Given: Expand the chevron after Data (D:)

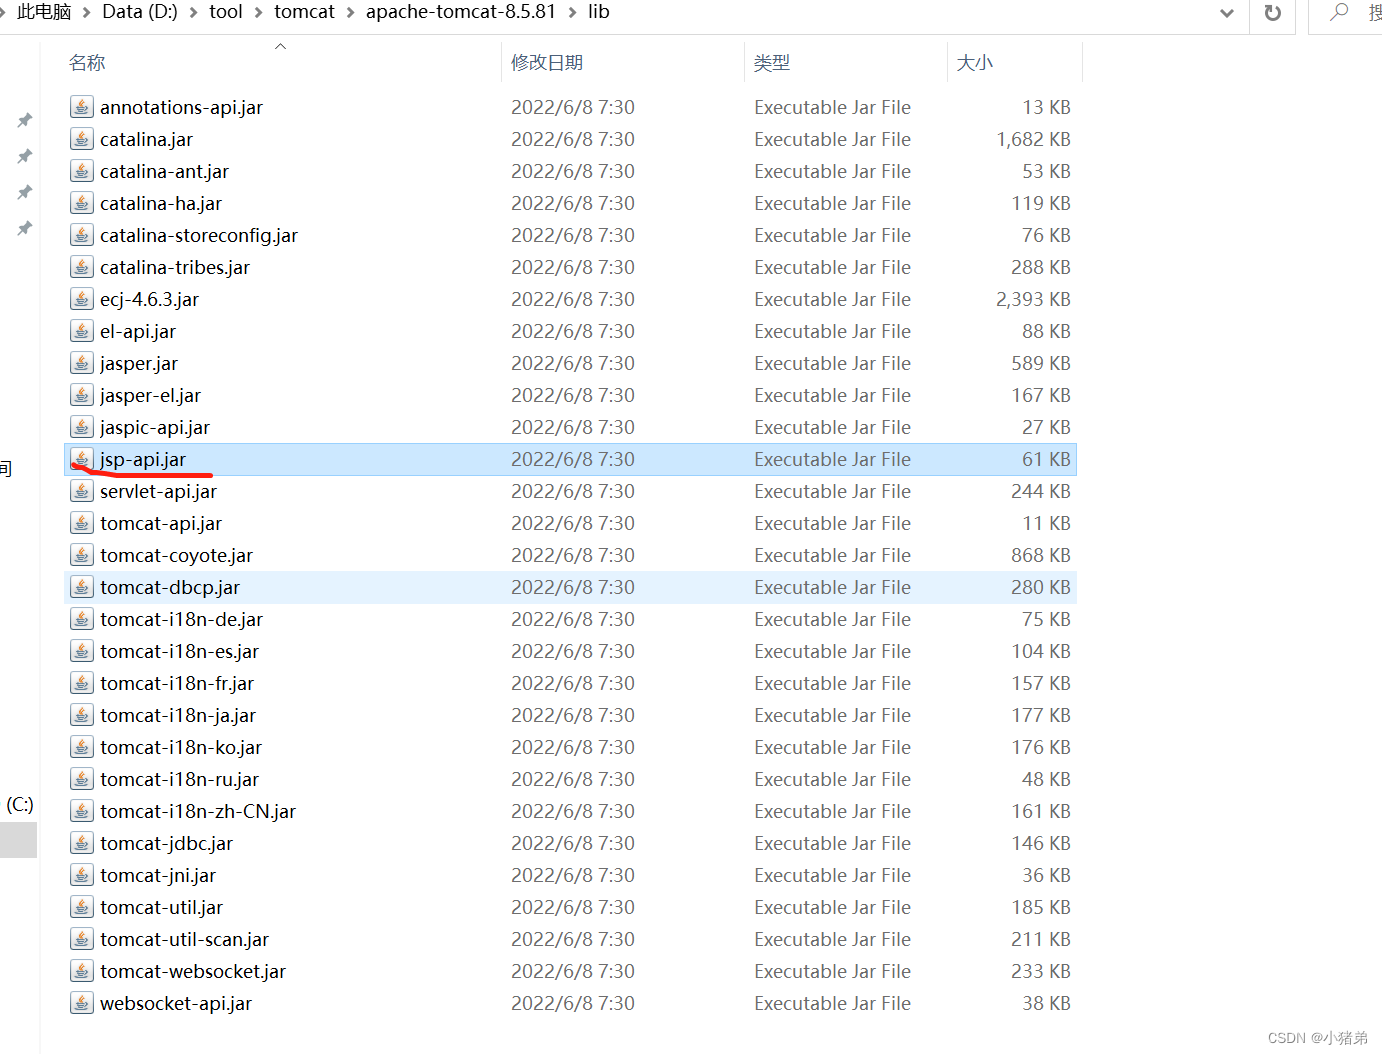Looking at the screenshot, I should [x=193, y=12].
